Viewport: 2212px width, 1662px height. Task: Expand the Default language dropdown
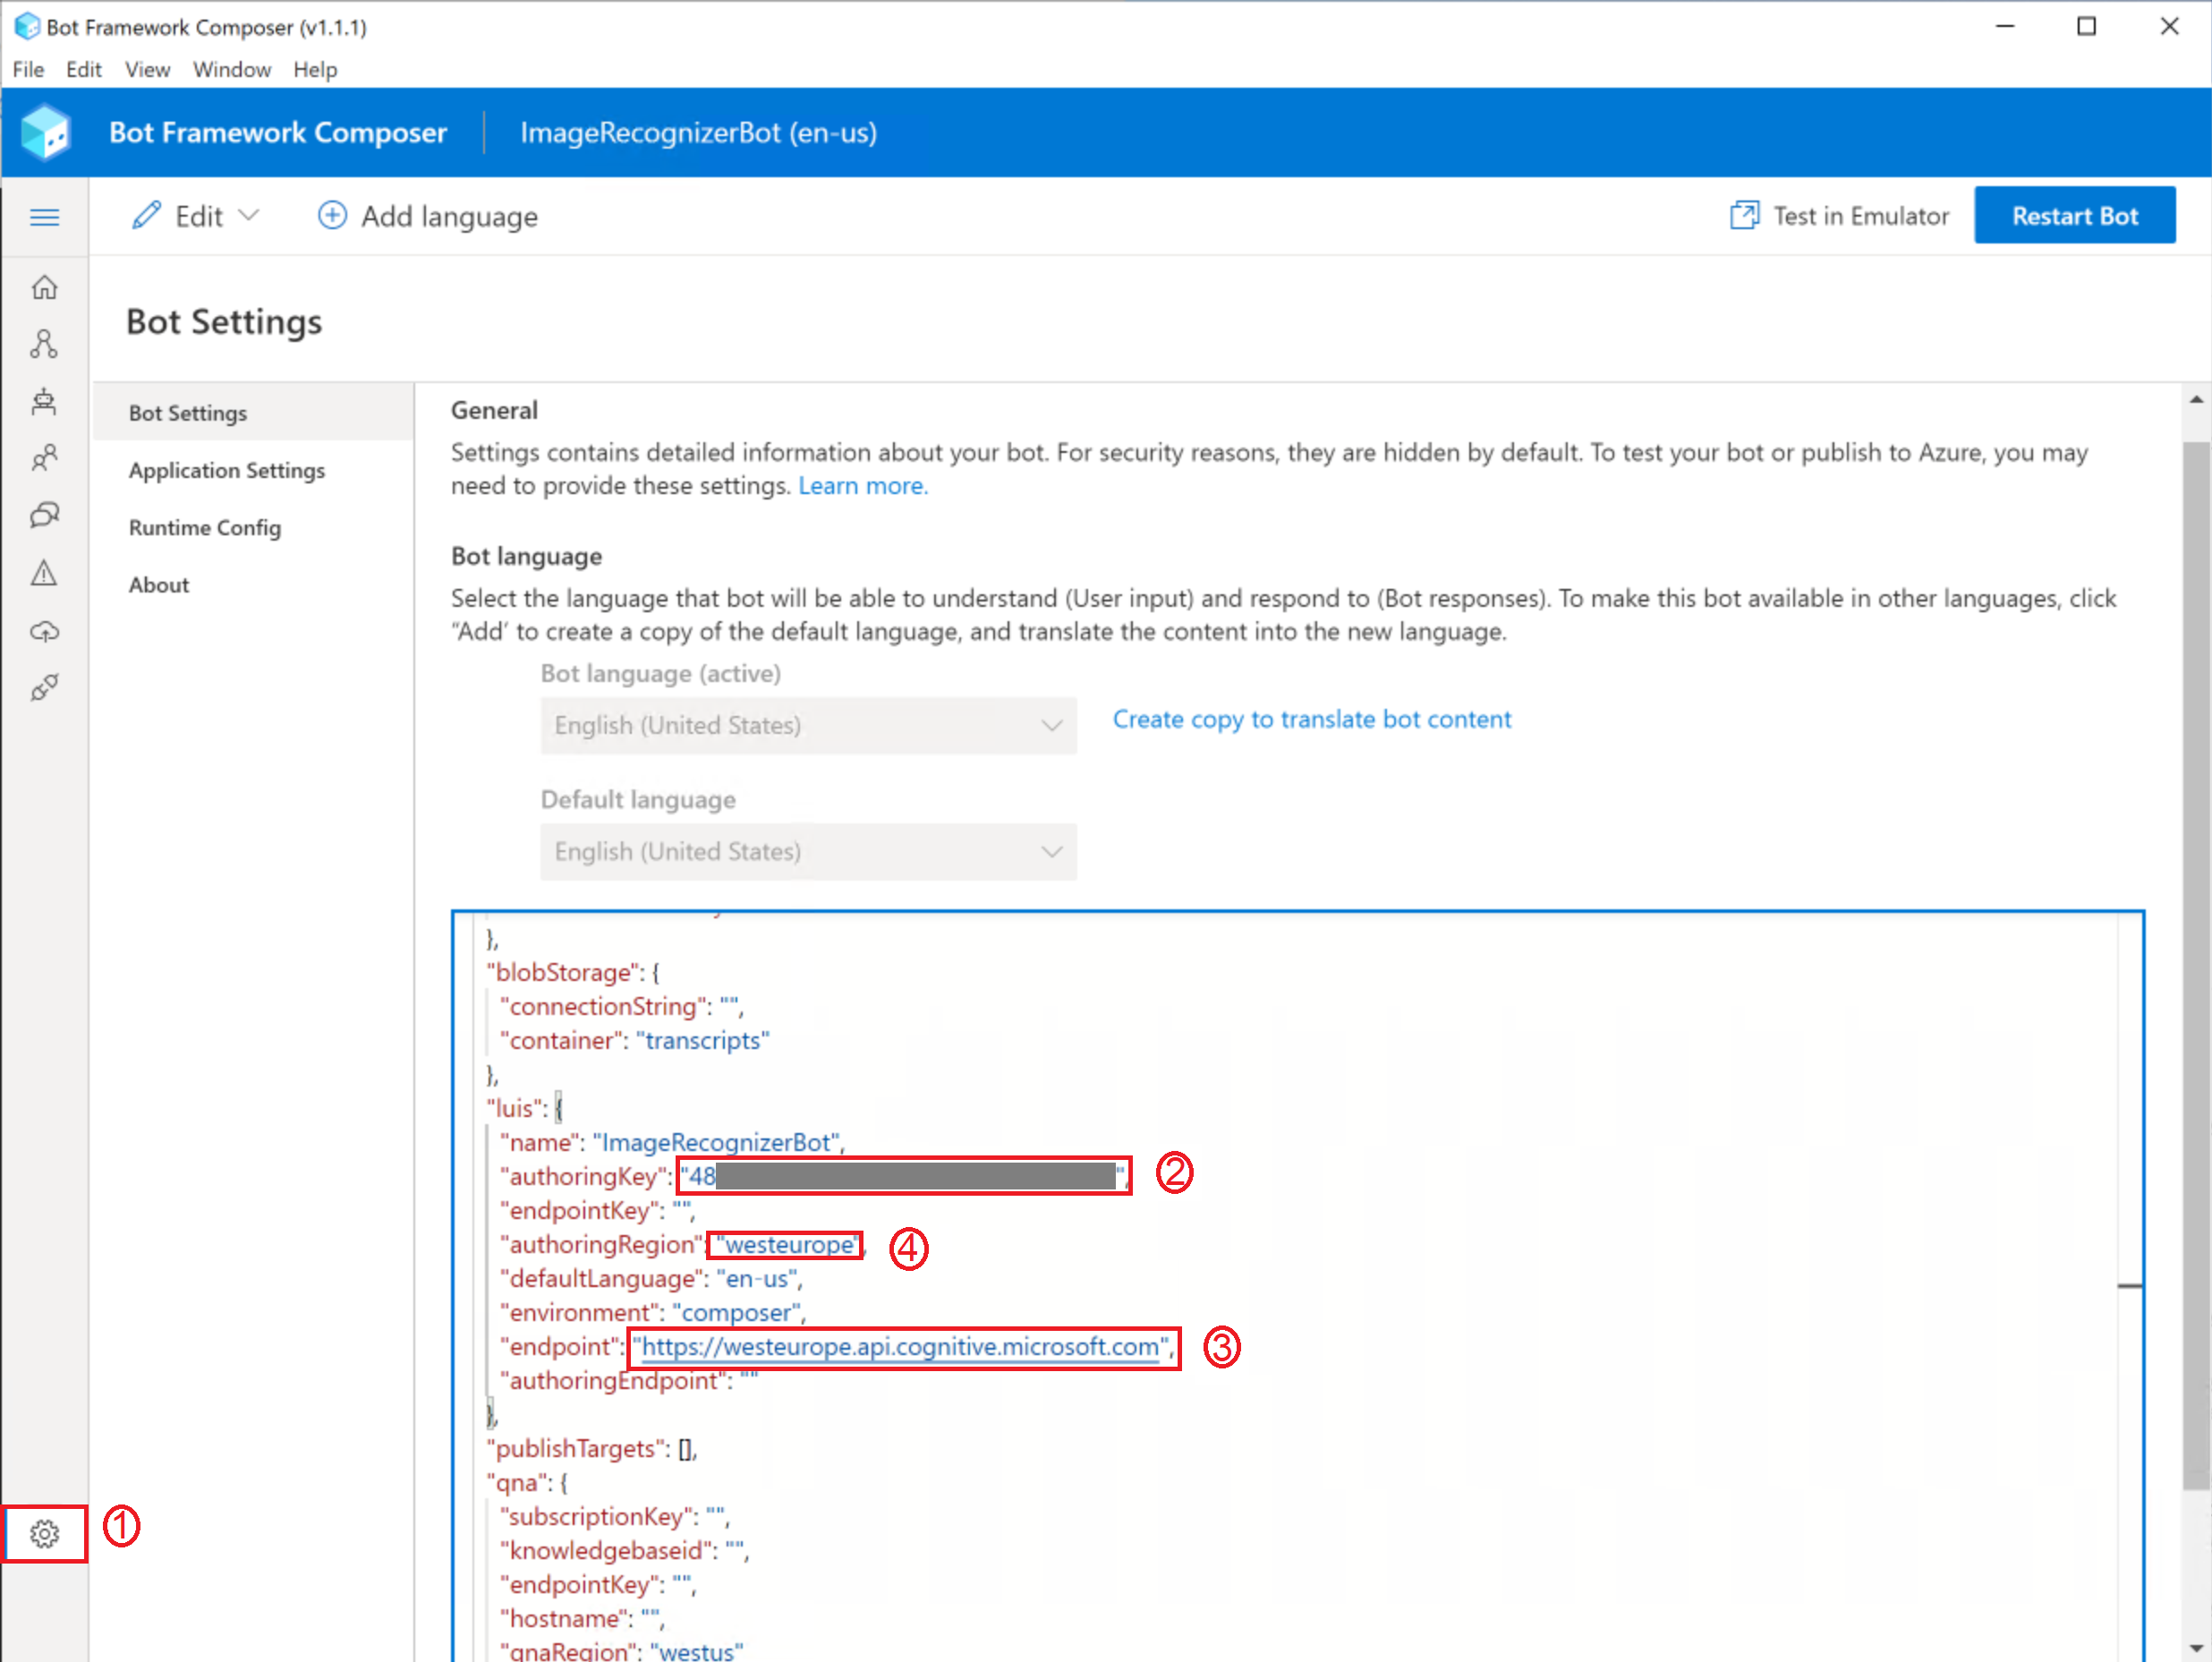[x=808, y=850]
